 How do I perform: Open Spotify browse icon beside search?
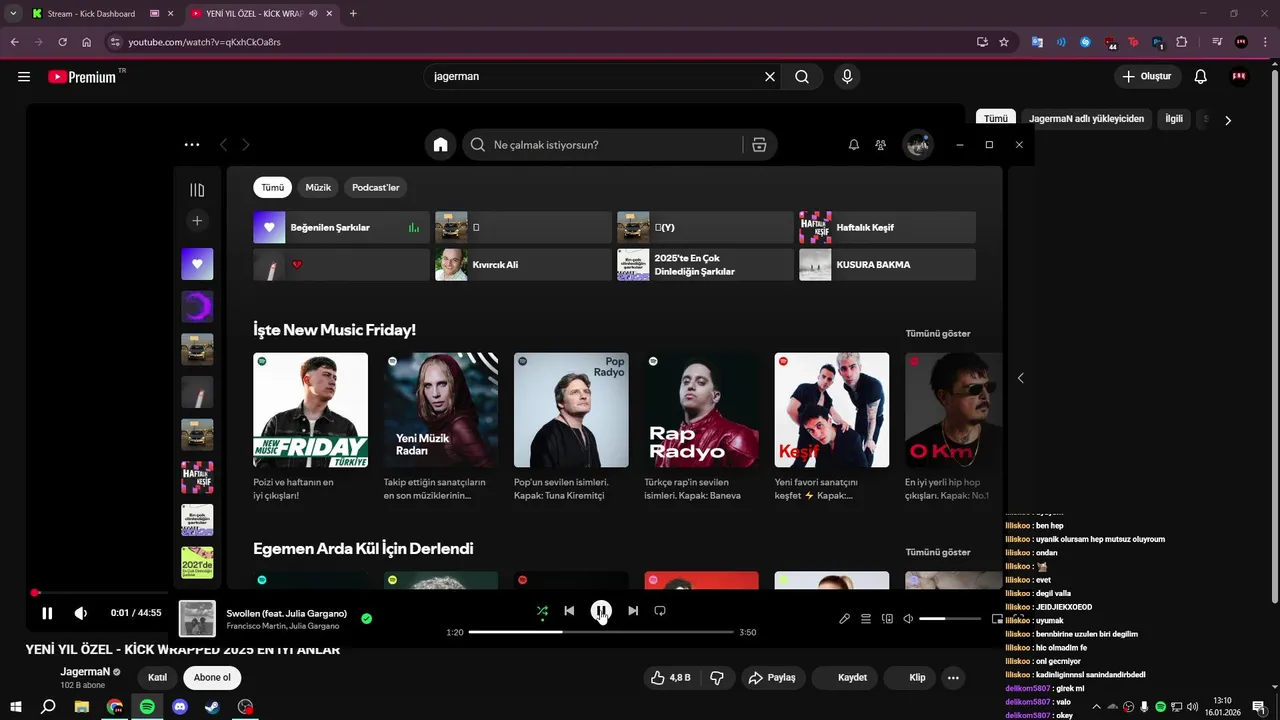click(759, 145)
